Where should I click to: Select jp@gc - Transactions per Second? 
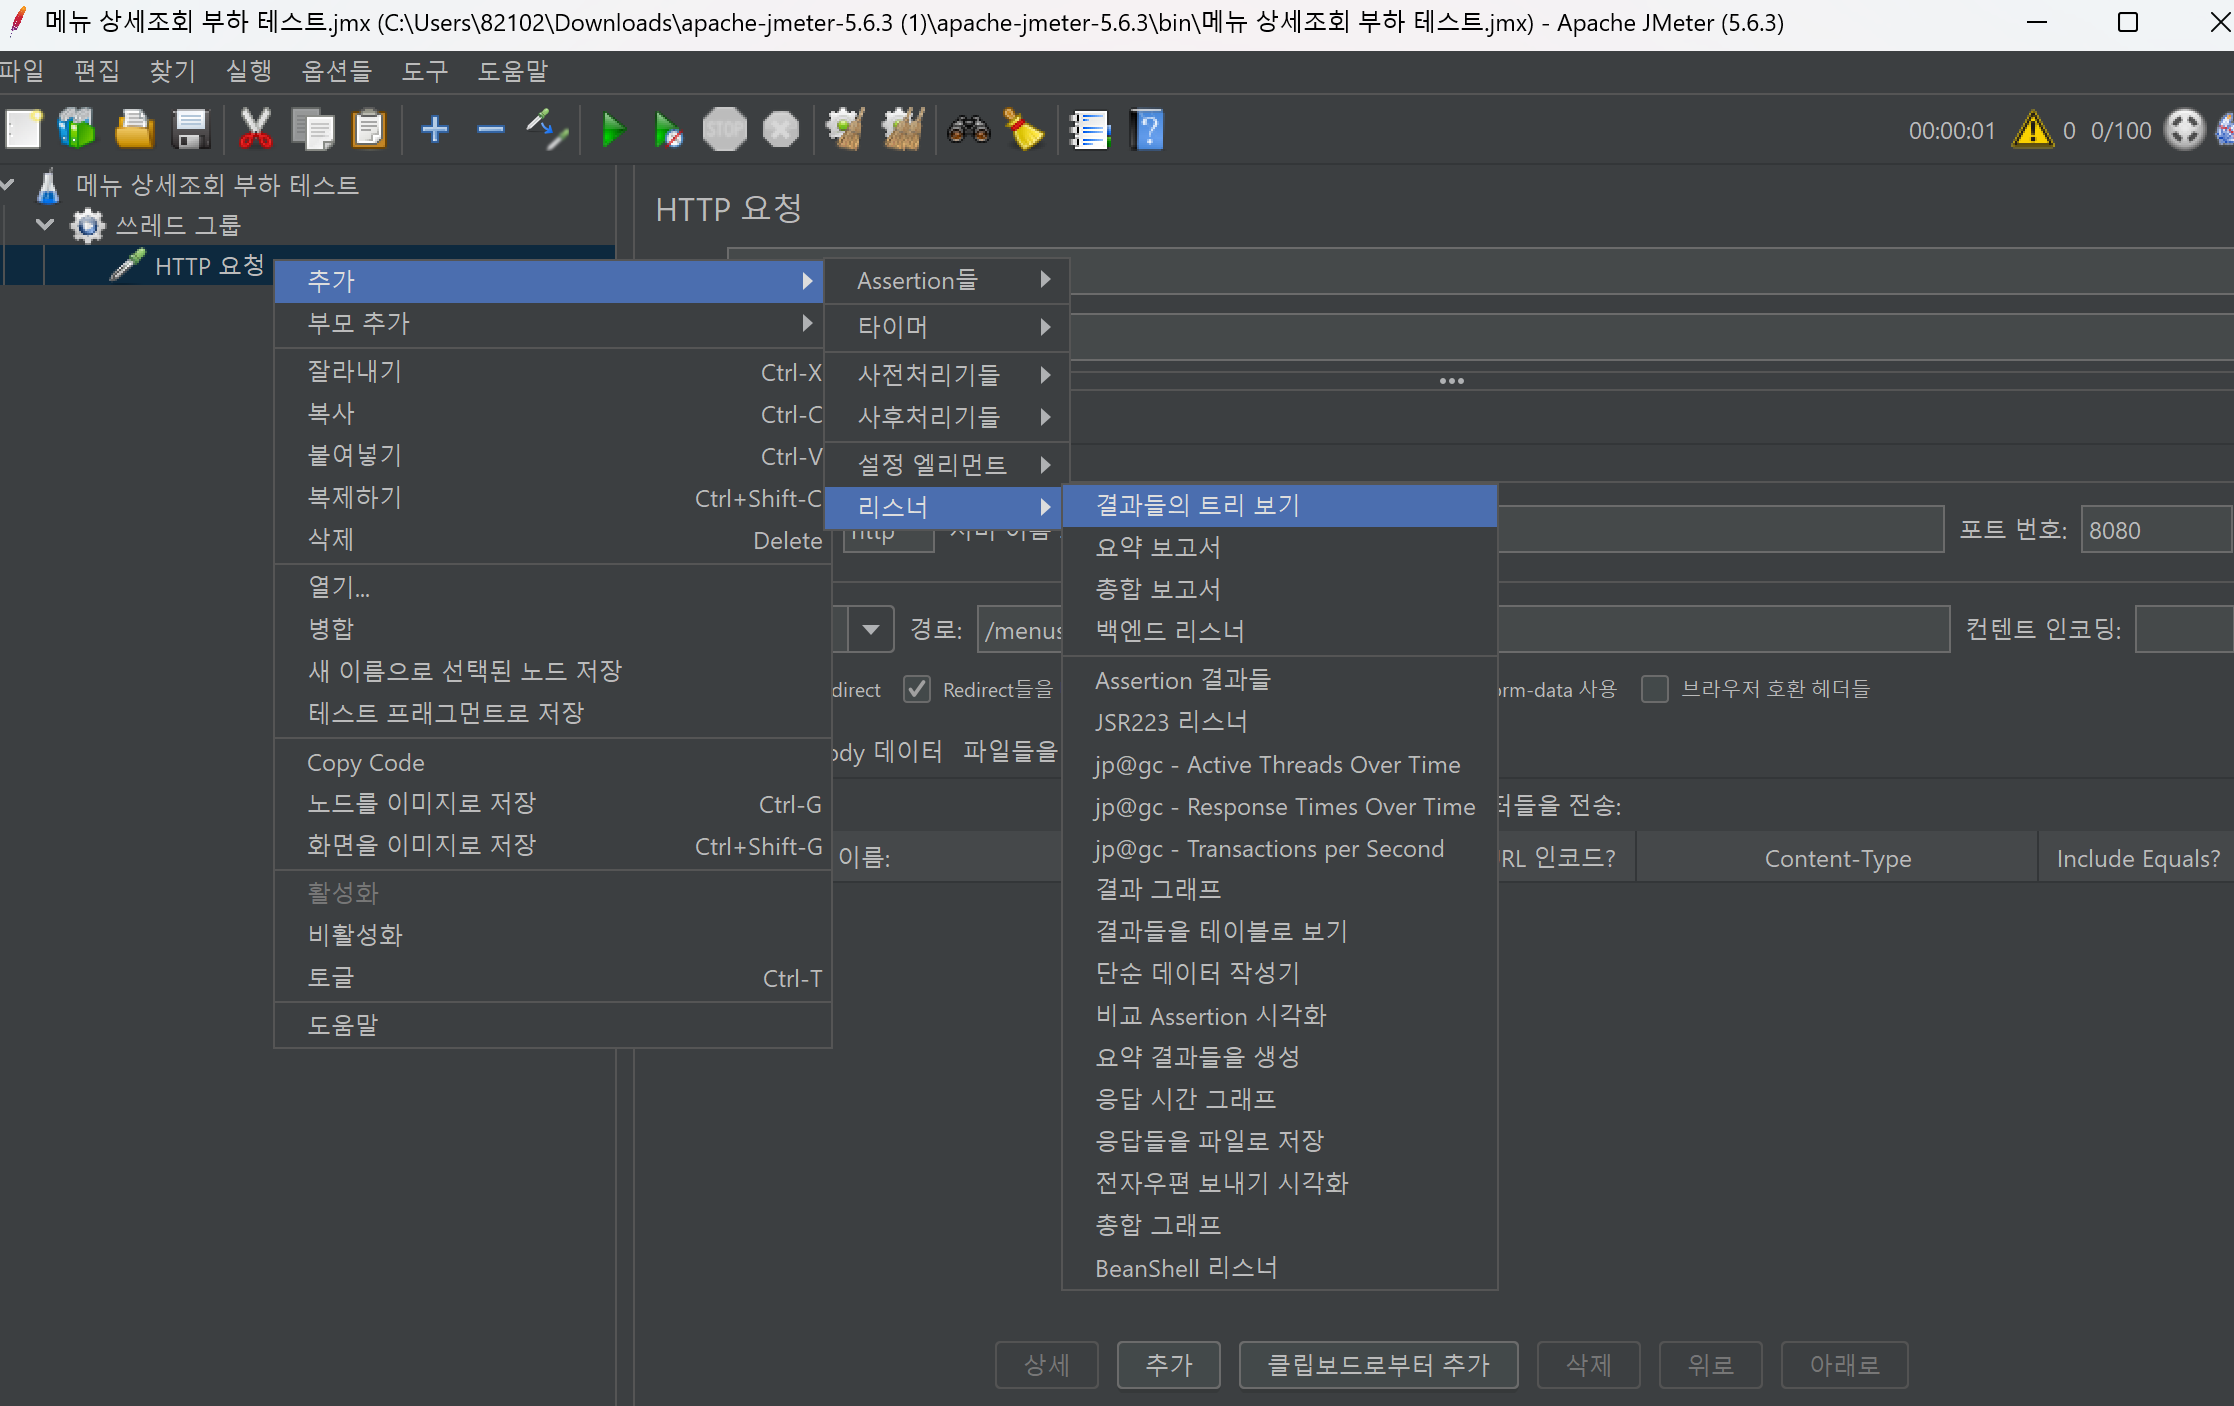point(1268,849)
